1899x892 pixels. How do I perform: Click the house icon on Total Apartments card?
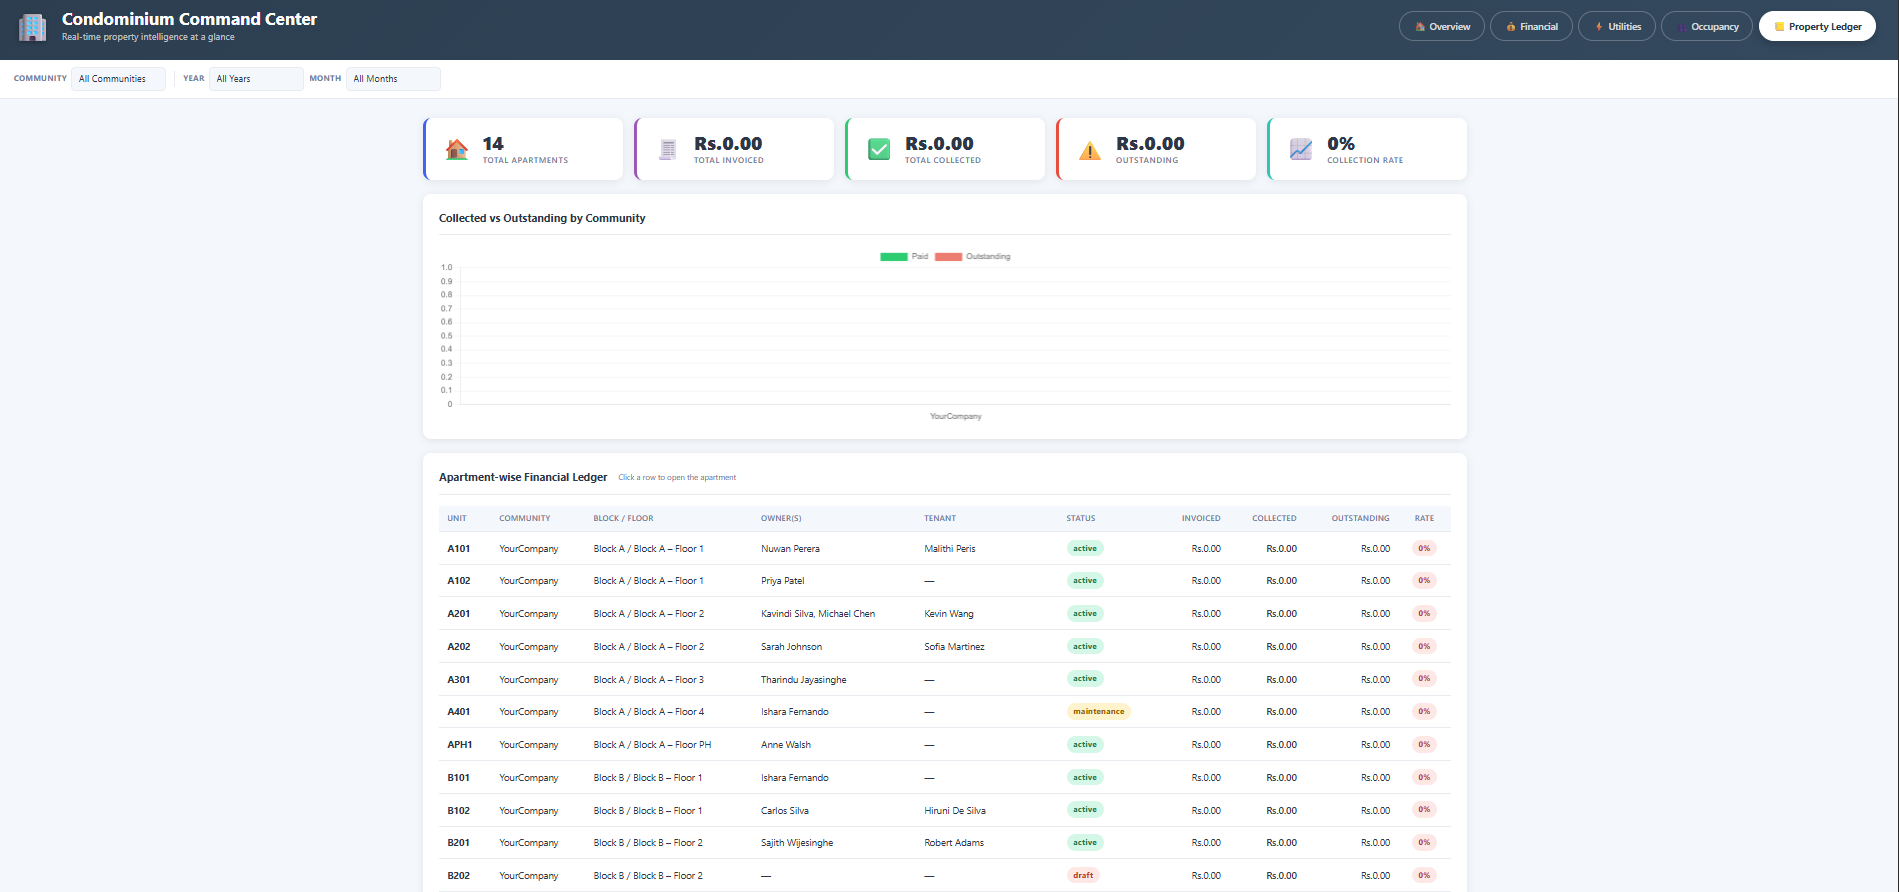coord(457,149)
